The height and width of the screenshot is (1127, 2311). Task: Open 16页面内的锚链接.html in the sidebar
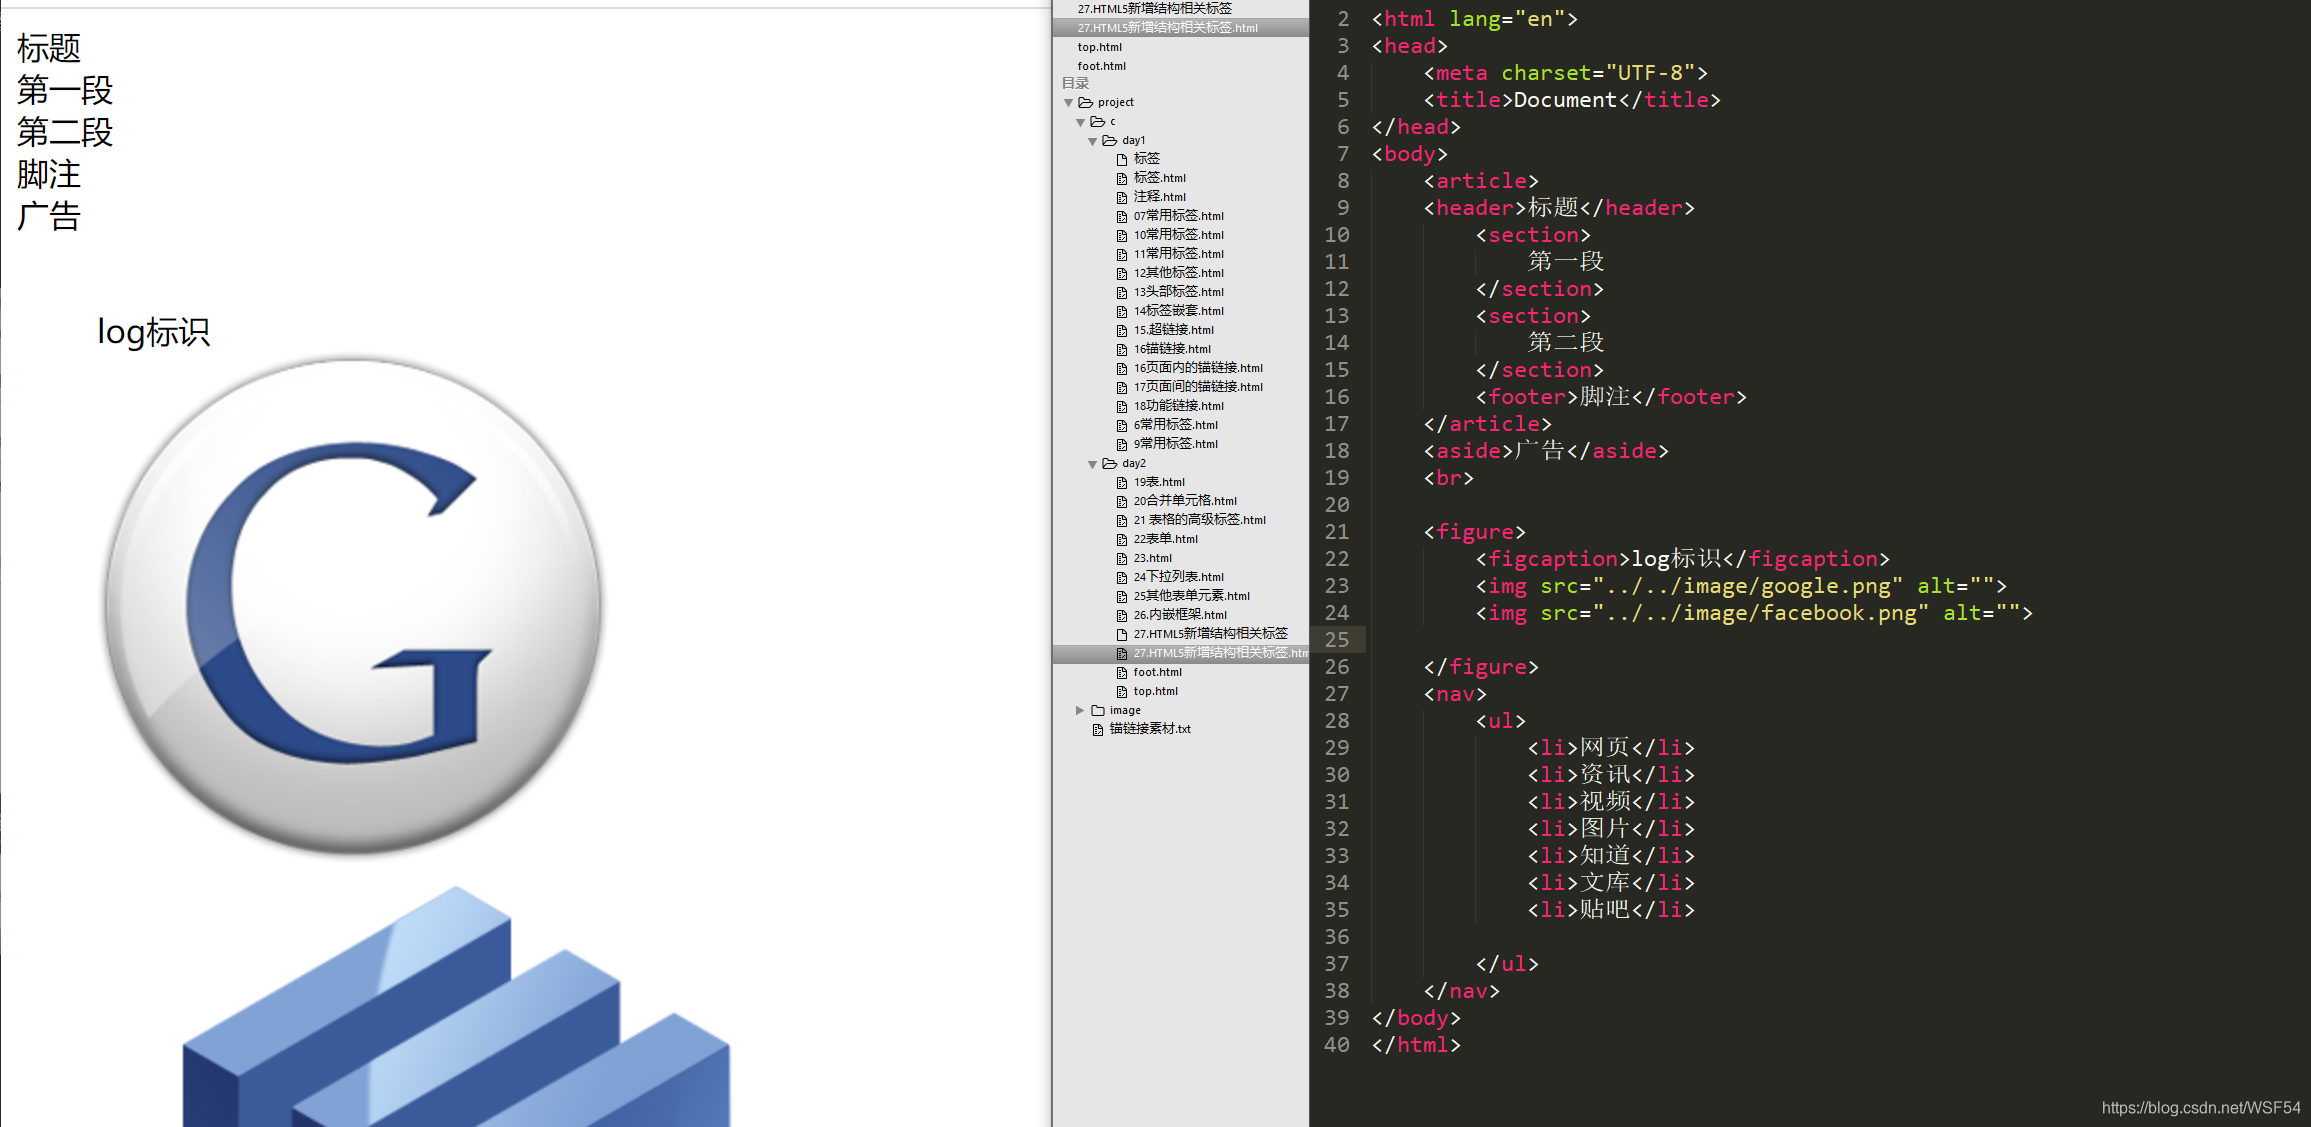[x=1198, y=368]
